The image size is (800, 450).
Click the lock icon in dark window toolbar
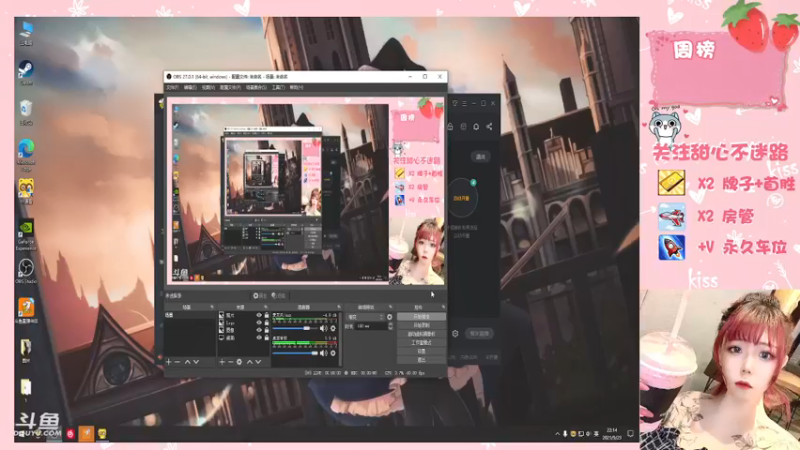[x=451, y=127]
